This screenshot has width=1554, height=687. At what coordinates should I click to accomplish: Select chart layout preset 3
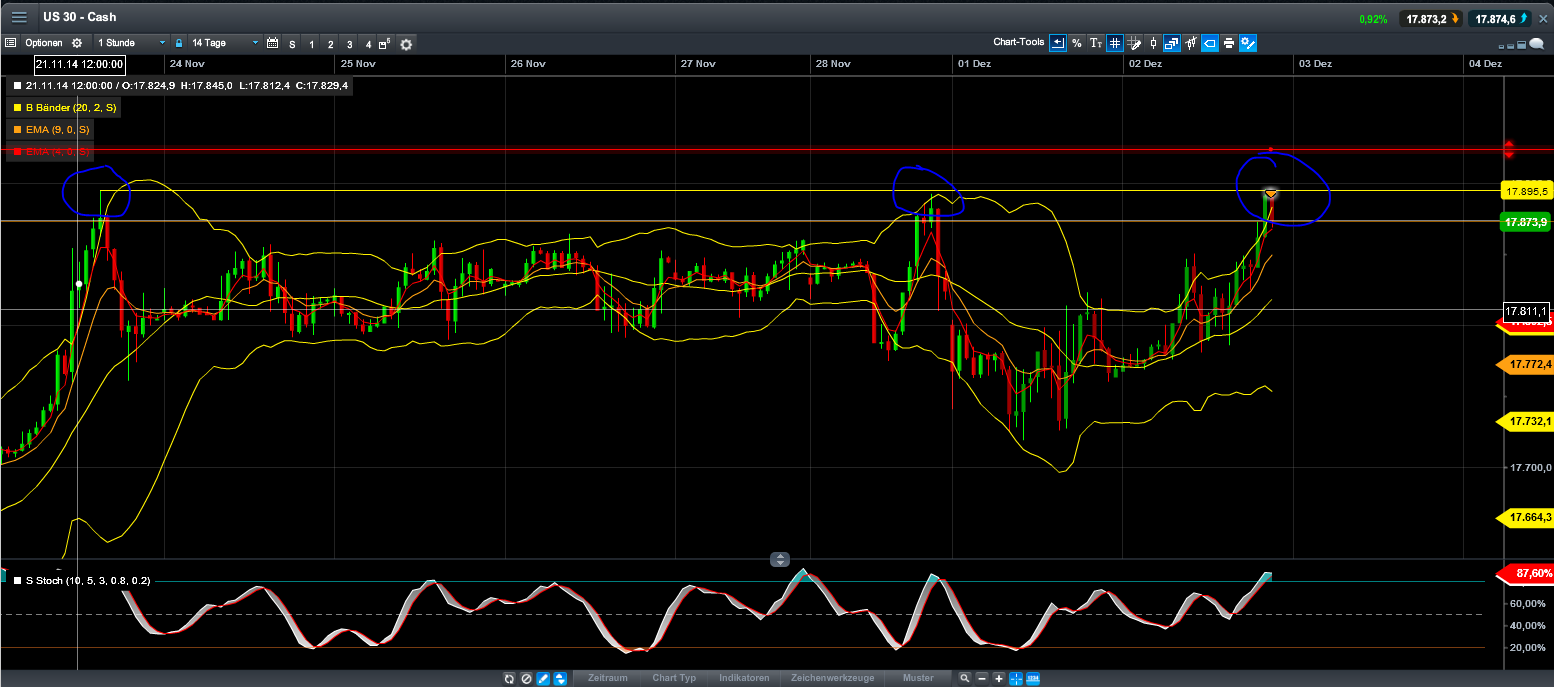click(x=349, y=43)
